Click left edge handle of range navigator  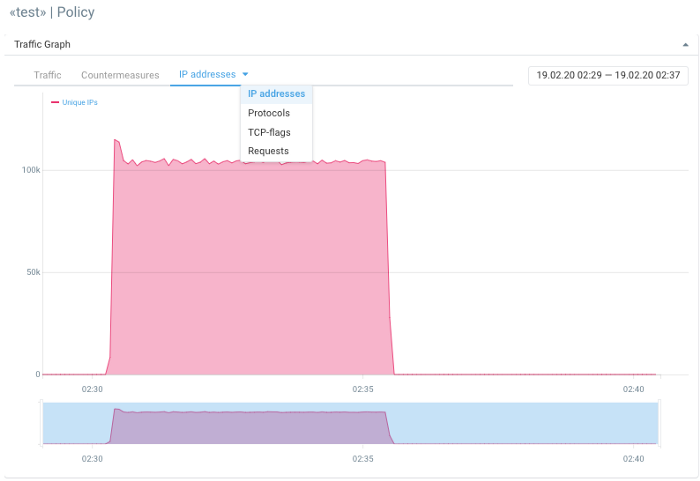coord(42,423)
